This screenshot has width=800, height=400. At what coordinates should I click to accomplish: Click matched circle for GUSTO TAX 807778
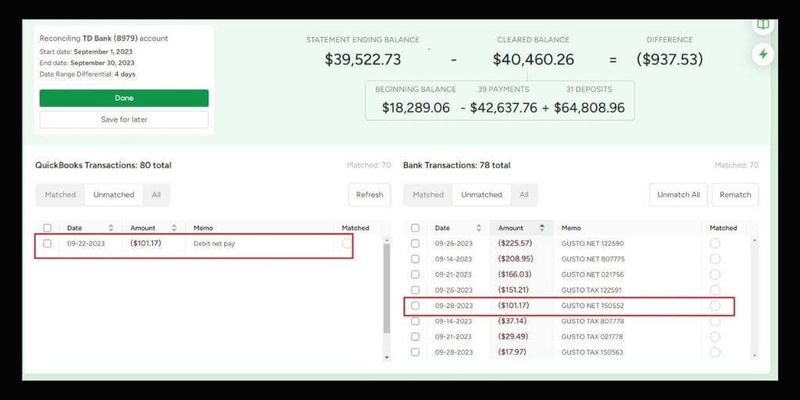point(715,321)
